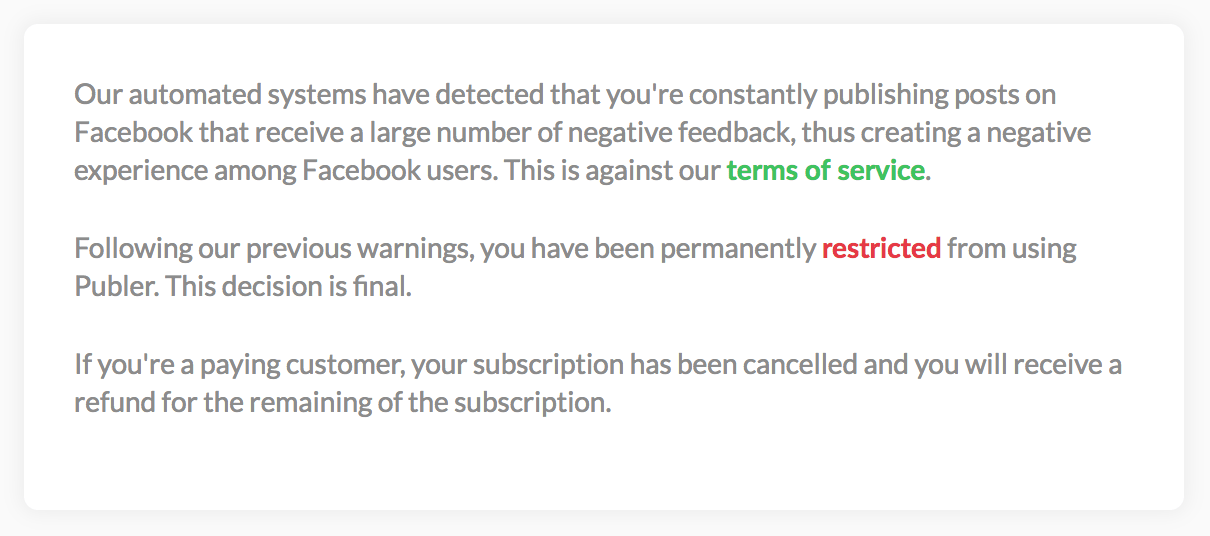This screenshot has width=1210, height=536.
Task: Open the green terms of service link
Action: click(825, 171)
